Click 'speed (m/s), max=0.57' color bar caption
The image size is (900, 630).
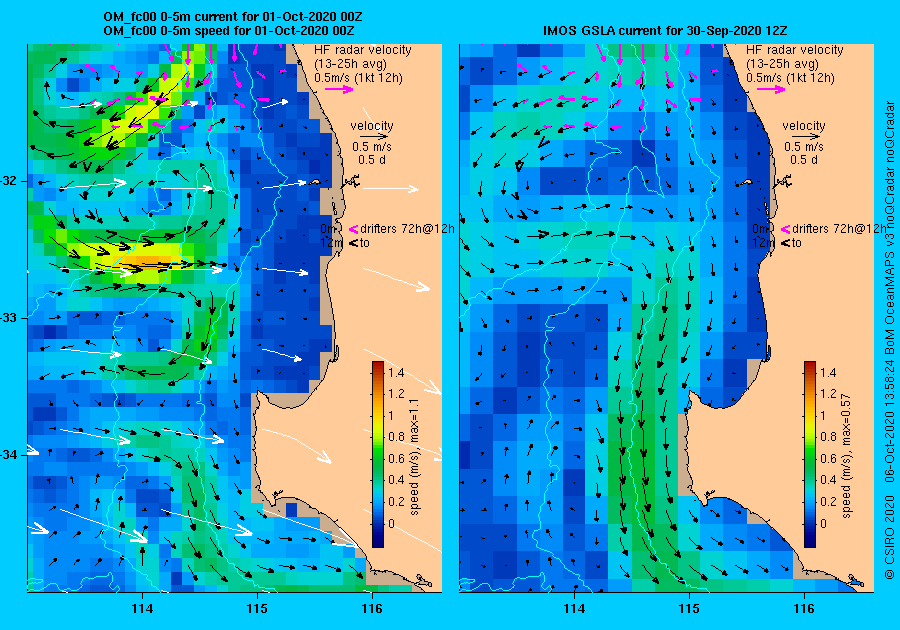point(846,456)
